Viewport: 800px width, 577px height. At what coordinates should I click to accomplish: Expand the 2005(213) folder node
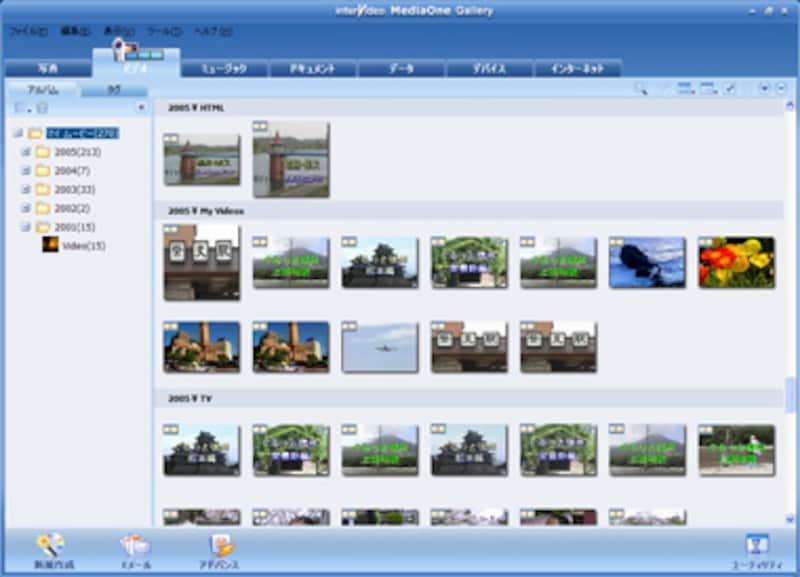point(26,152)
